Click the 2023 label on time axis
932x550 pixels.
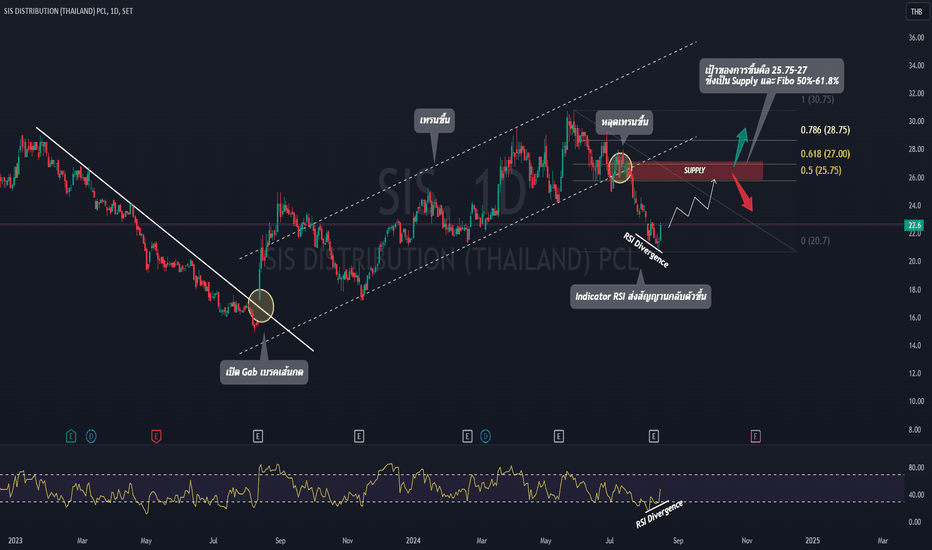coord(15,540)
